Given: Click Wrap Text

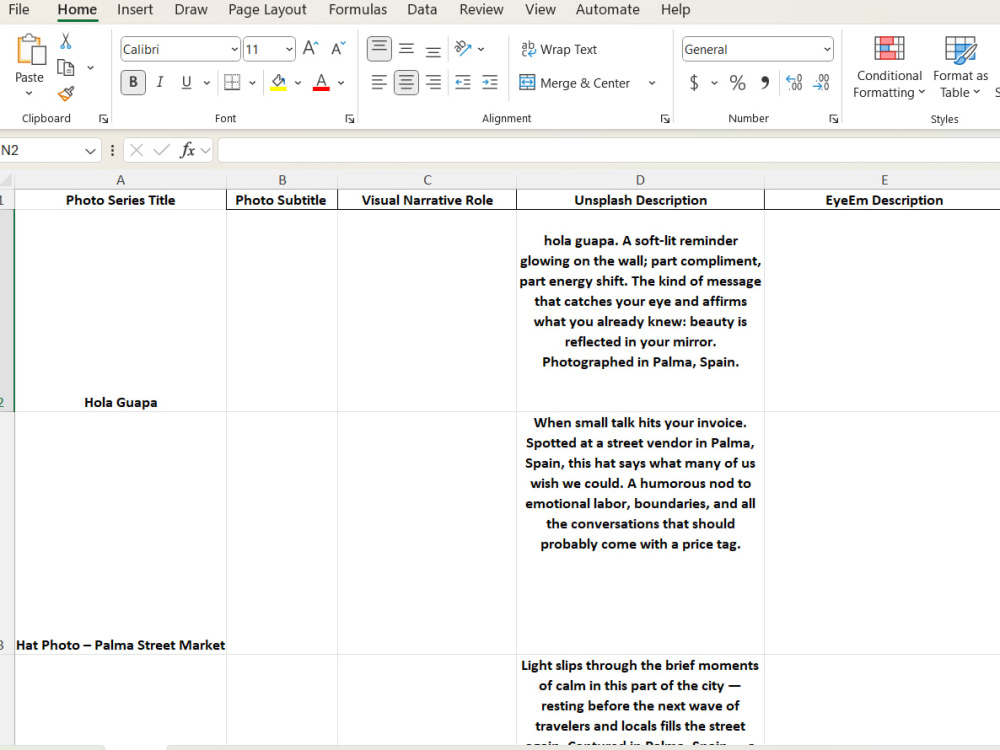Looking at the screenshot, I should [559, 49].
